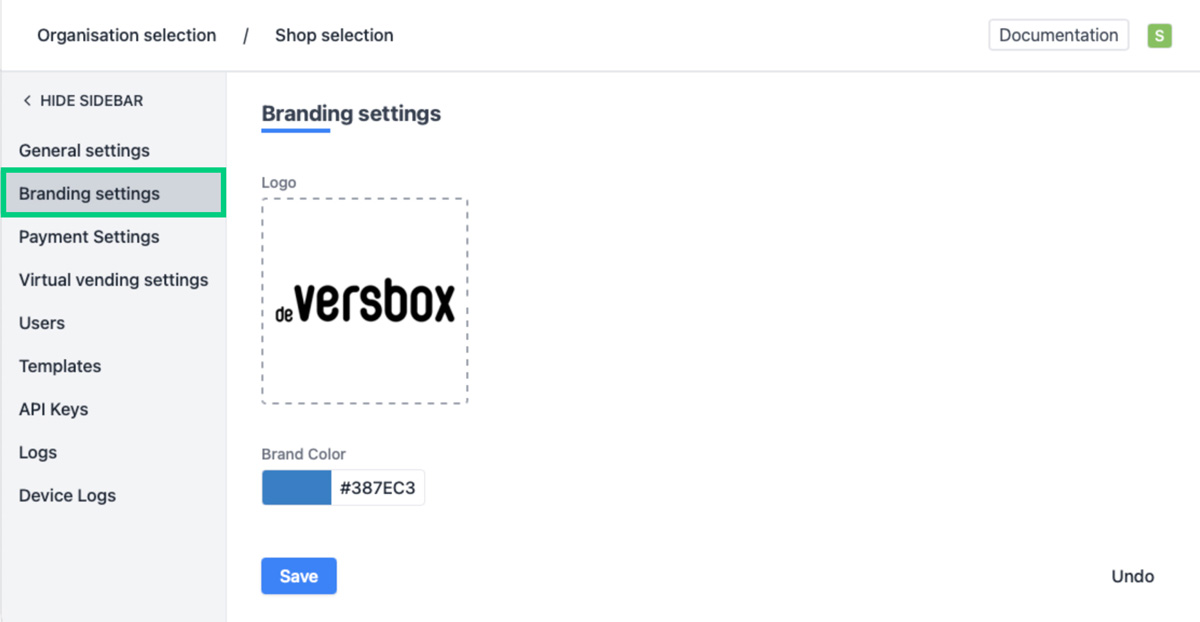Go to Payment Settings
This screenshot has width=1200, height=622.
tap(89, 237)
